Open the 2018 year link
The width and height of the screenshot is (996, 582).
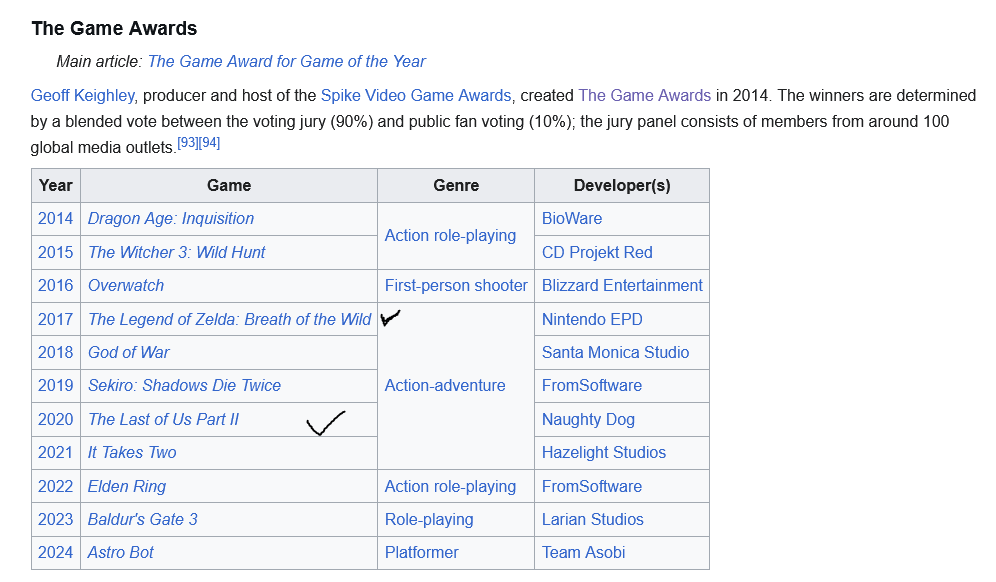tap(55, 352)
